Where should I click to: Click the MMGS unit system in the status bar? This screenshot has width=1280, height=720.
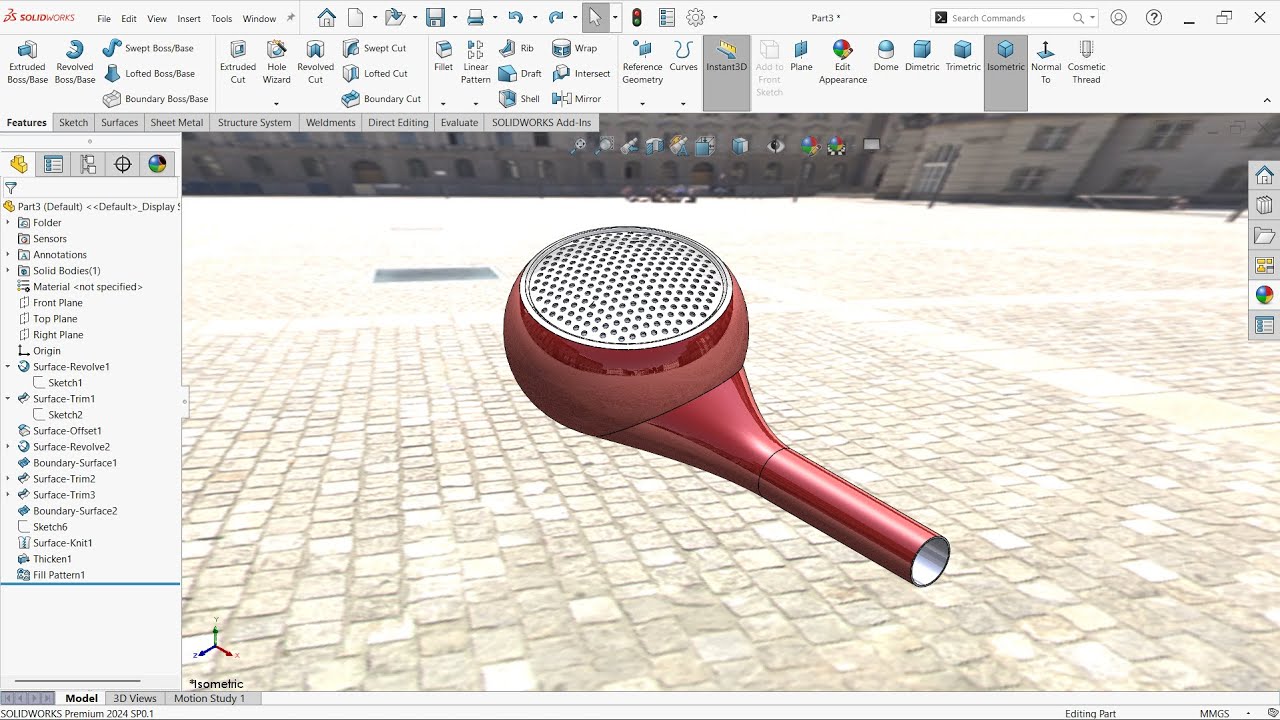[x=1214, y=713]
